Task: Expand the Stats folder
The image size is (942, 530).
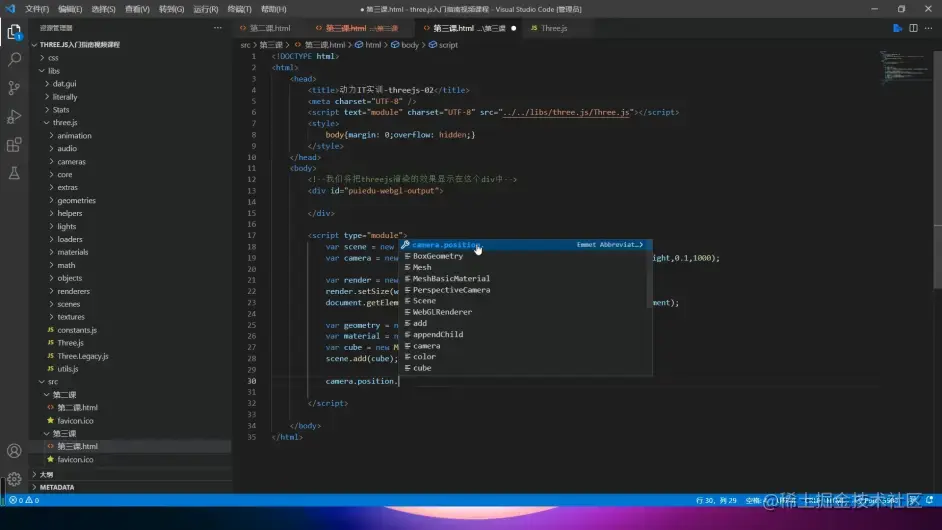Action: [x=61, y=109]
